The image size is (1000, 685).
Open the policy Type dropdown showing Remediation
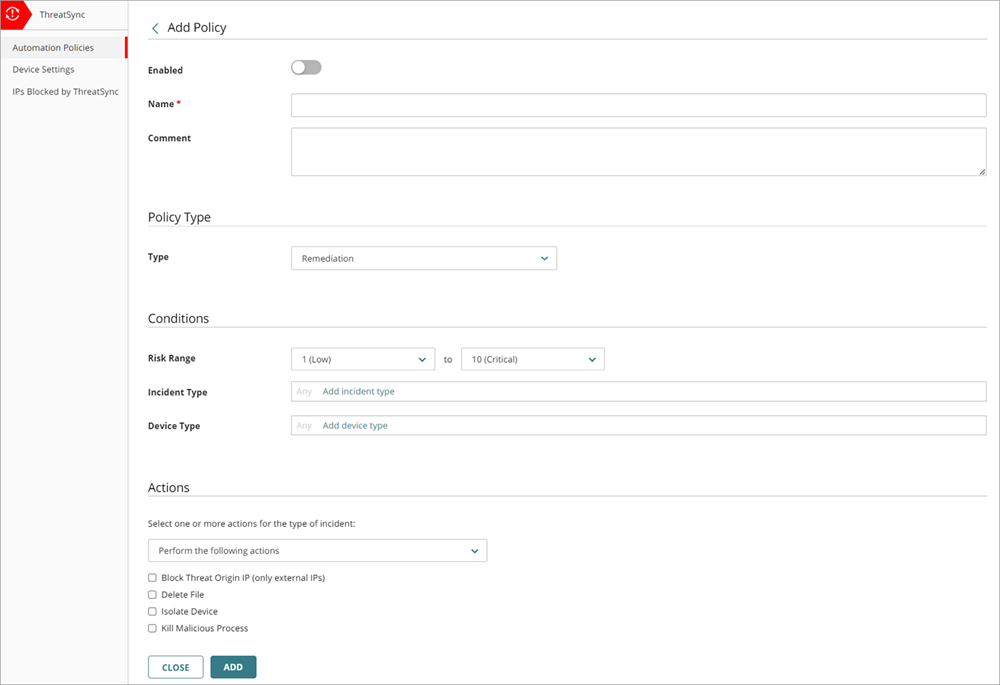pyautogui.click(x=423, y=258)
